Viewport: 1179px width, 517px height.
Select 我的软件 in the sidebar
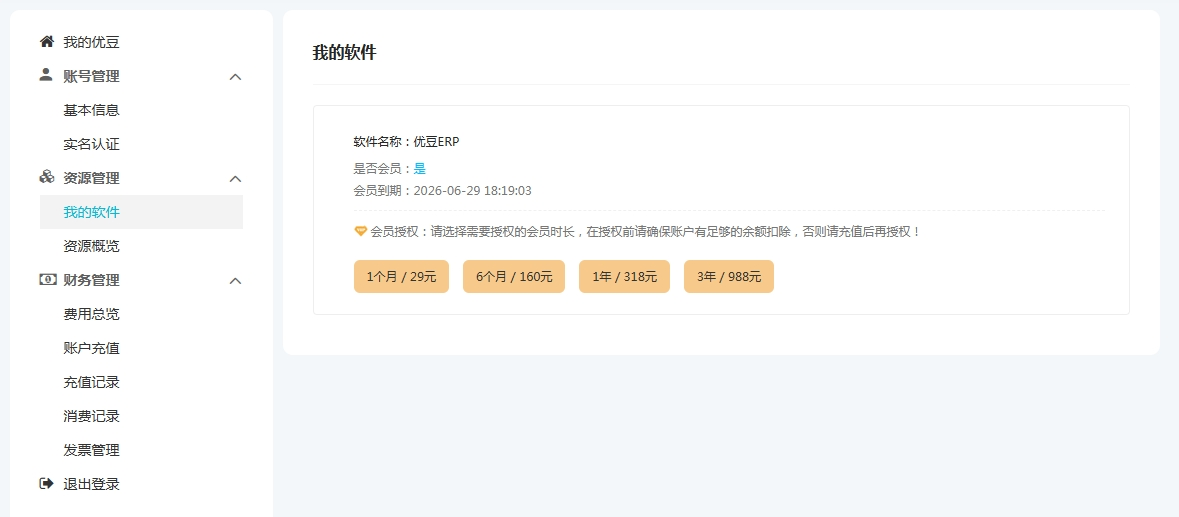tap(141, 212)
